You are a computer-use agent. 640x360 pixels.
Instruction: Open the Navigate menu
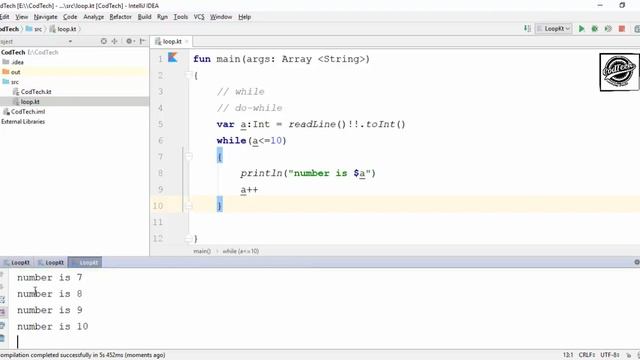[x=45, y=17]
